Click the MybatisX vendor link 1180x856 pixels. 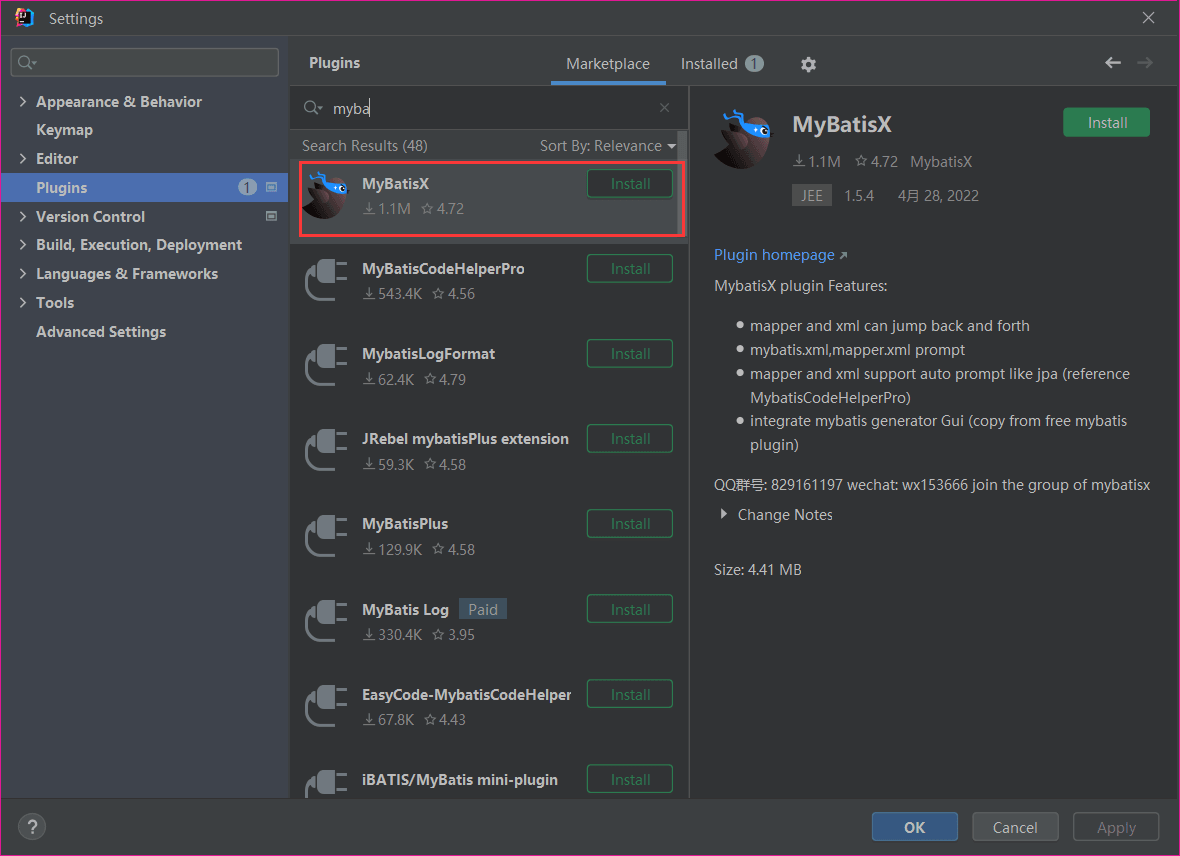pyautogui.click(x=941, y=162)
